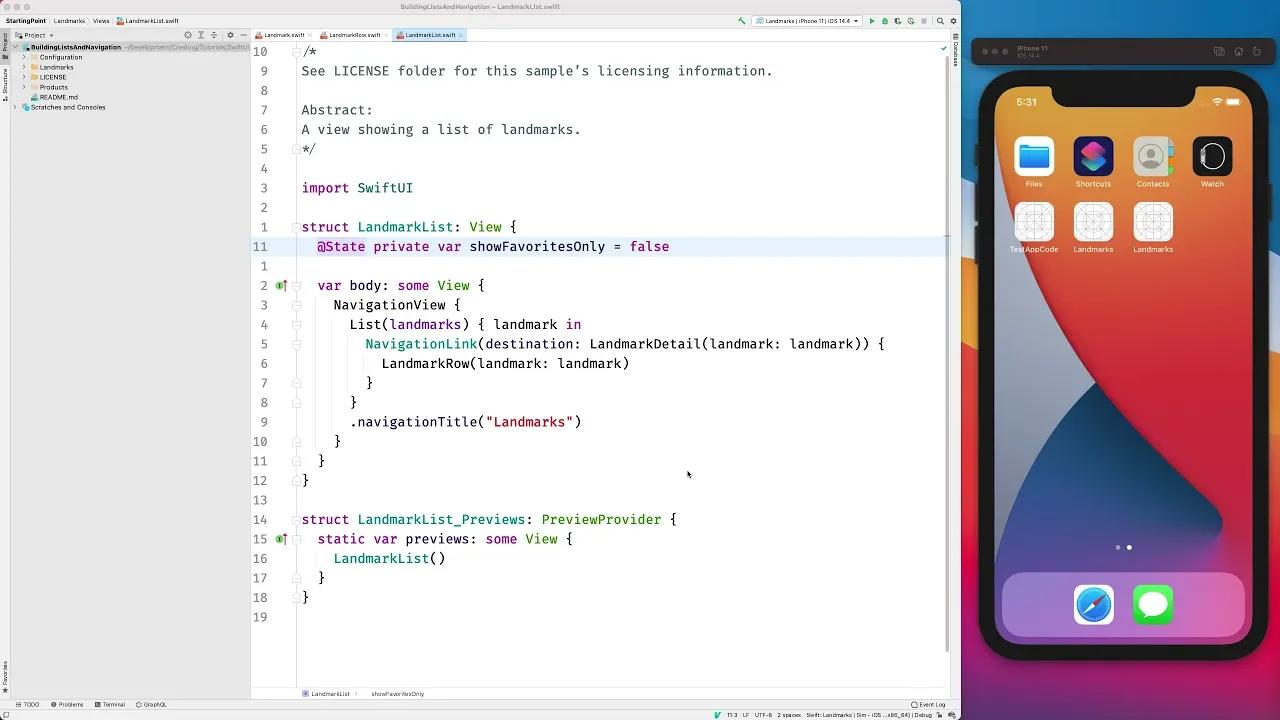The image size is (1280, 720).
Task: Launch Safari from the iPhone dock
Action: tap(1093, 605)
